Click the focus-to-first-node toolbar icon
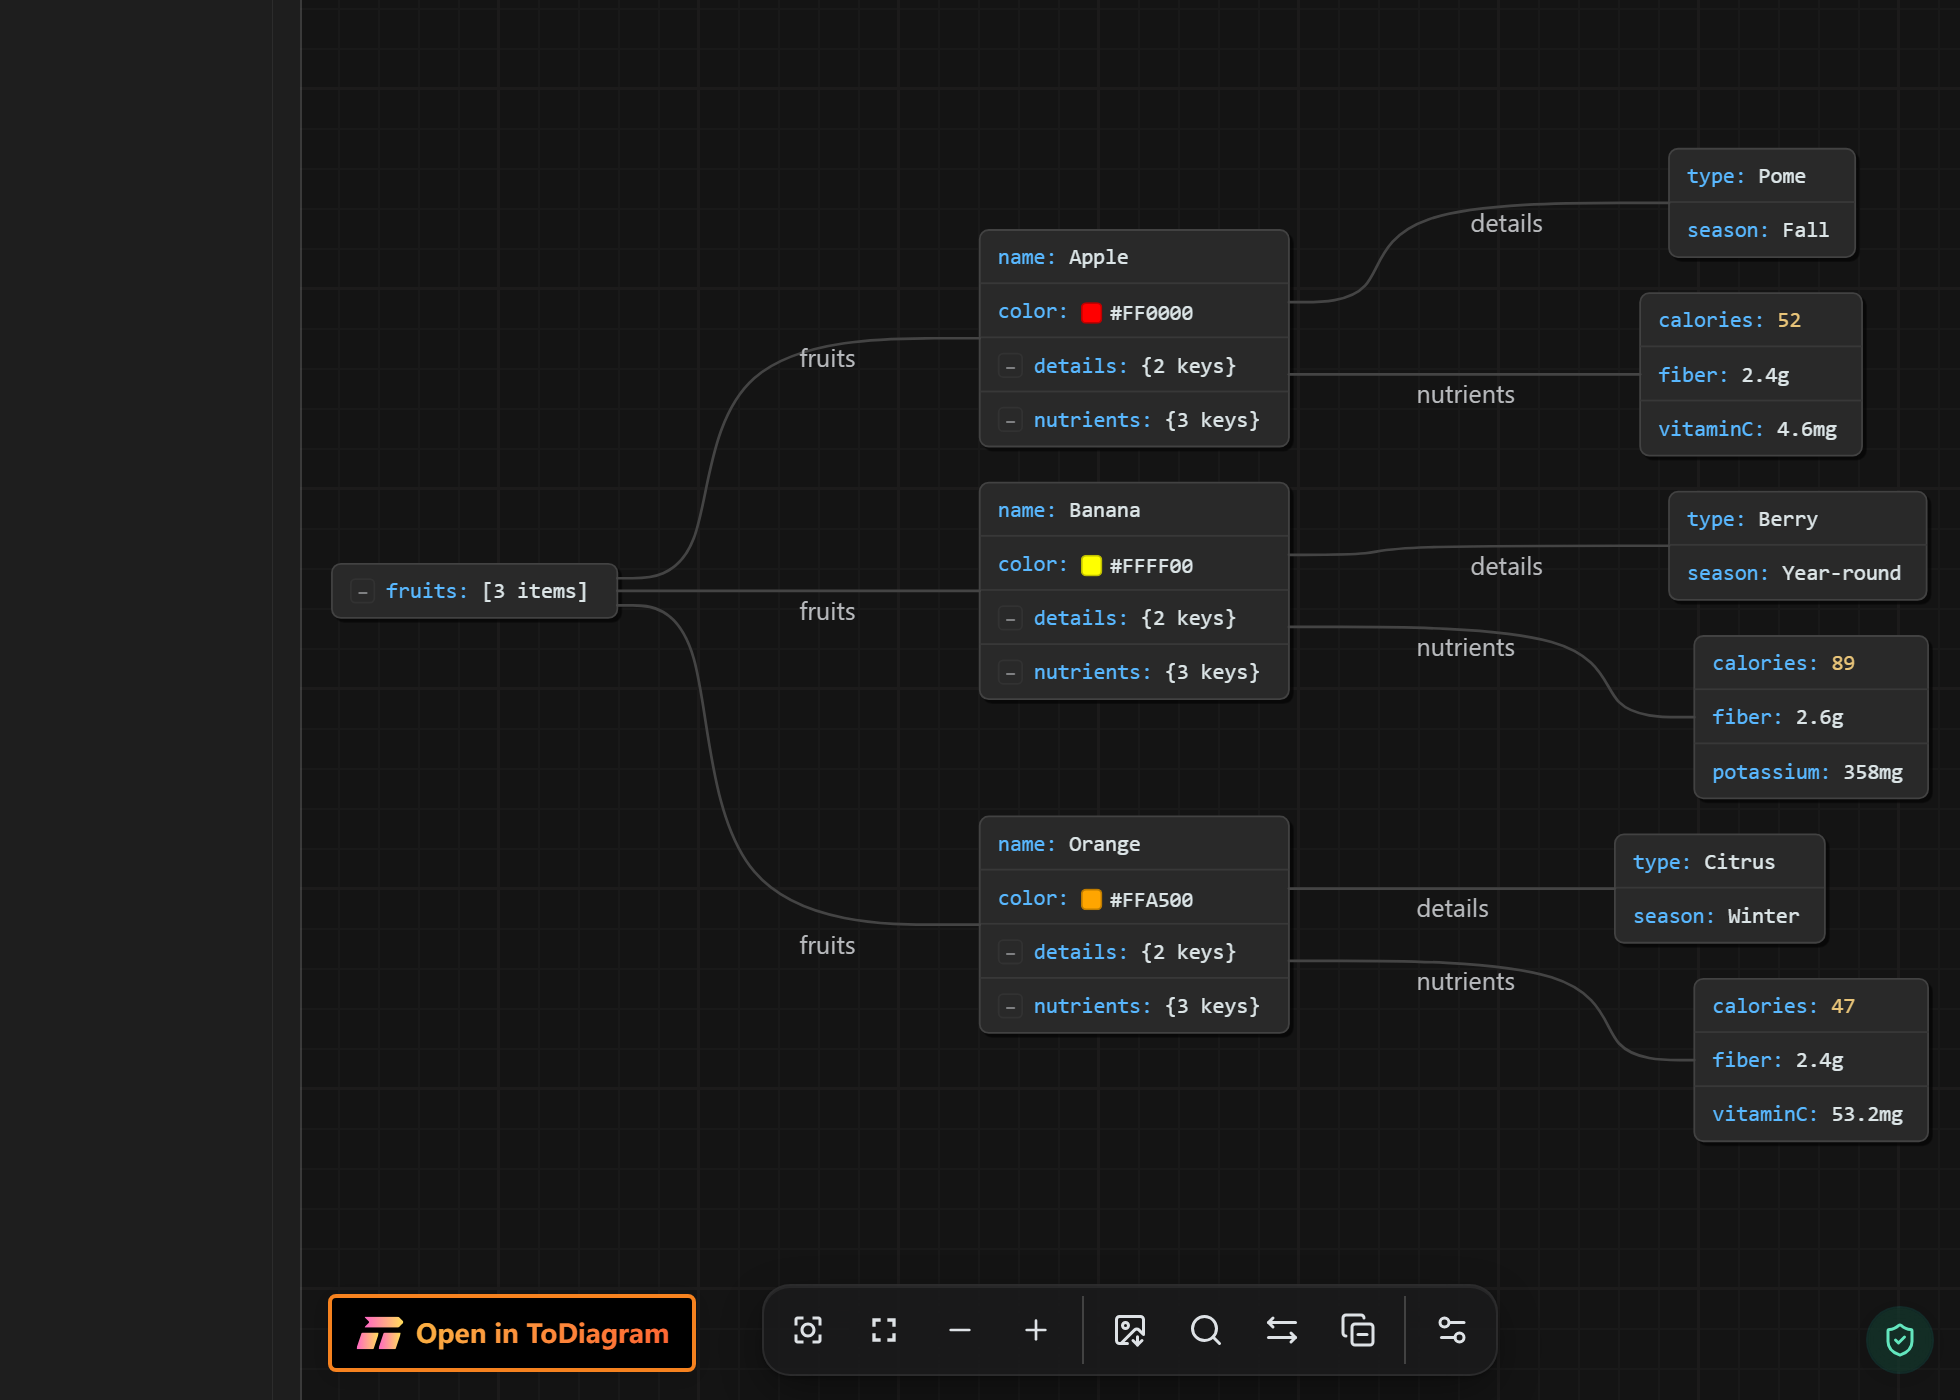Image resolution: width=1960 pixels, height=1400 pixels. tap(808, 1330)
